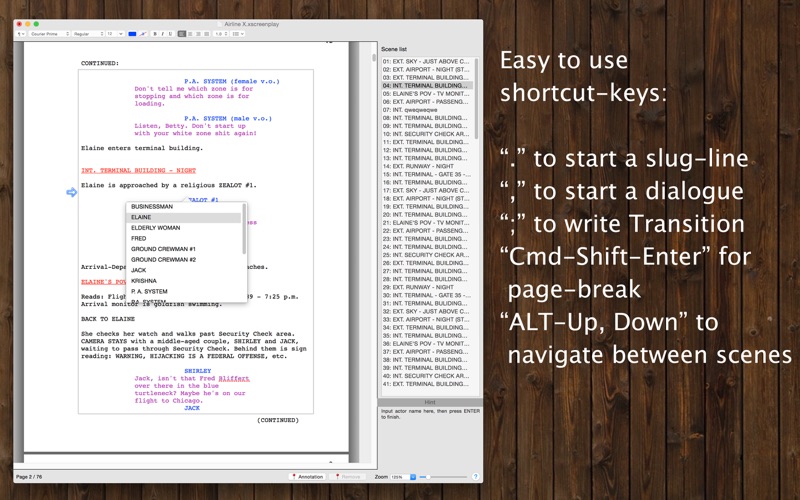Click the green full-screen window button
Viewport: 800px width, 500px height.
point(36,24)
